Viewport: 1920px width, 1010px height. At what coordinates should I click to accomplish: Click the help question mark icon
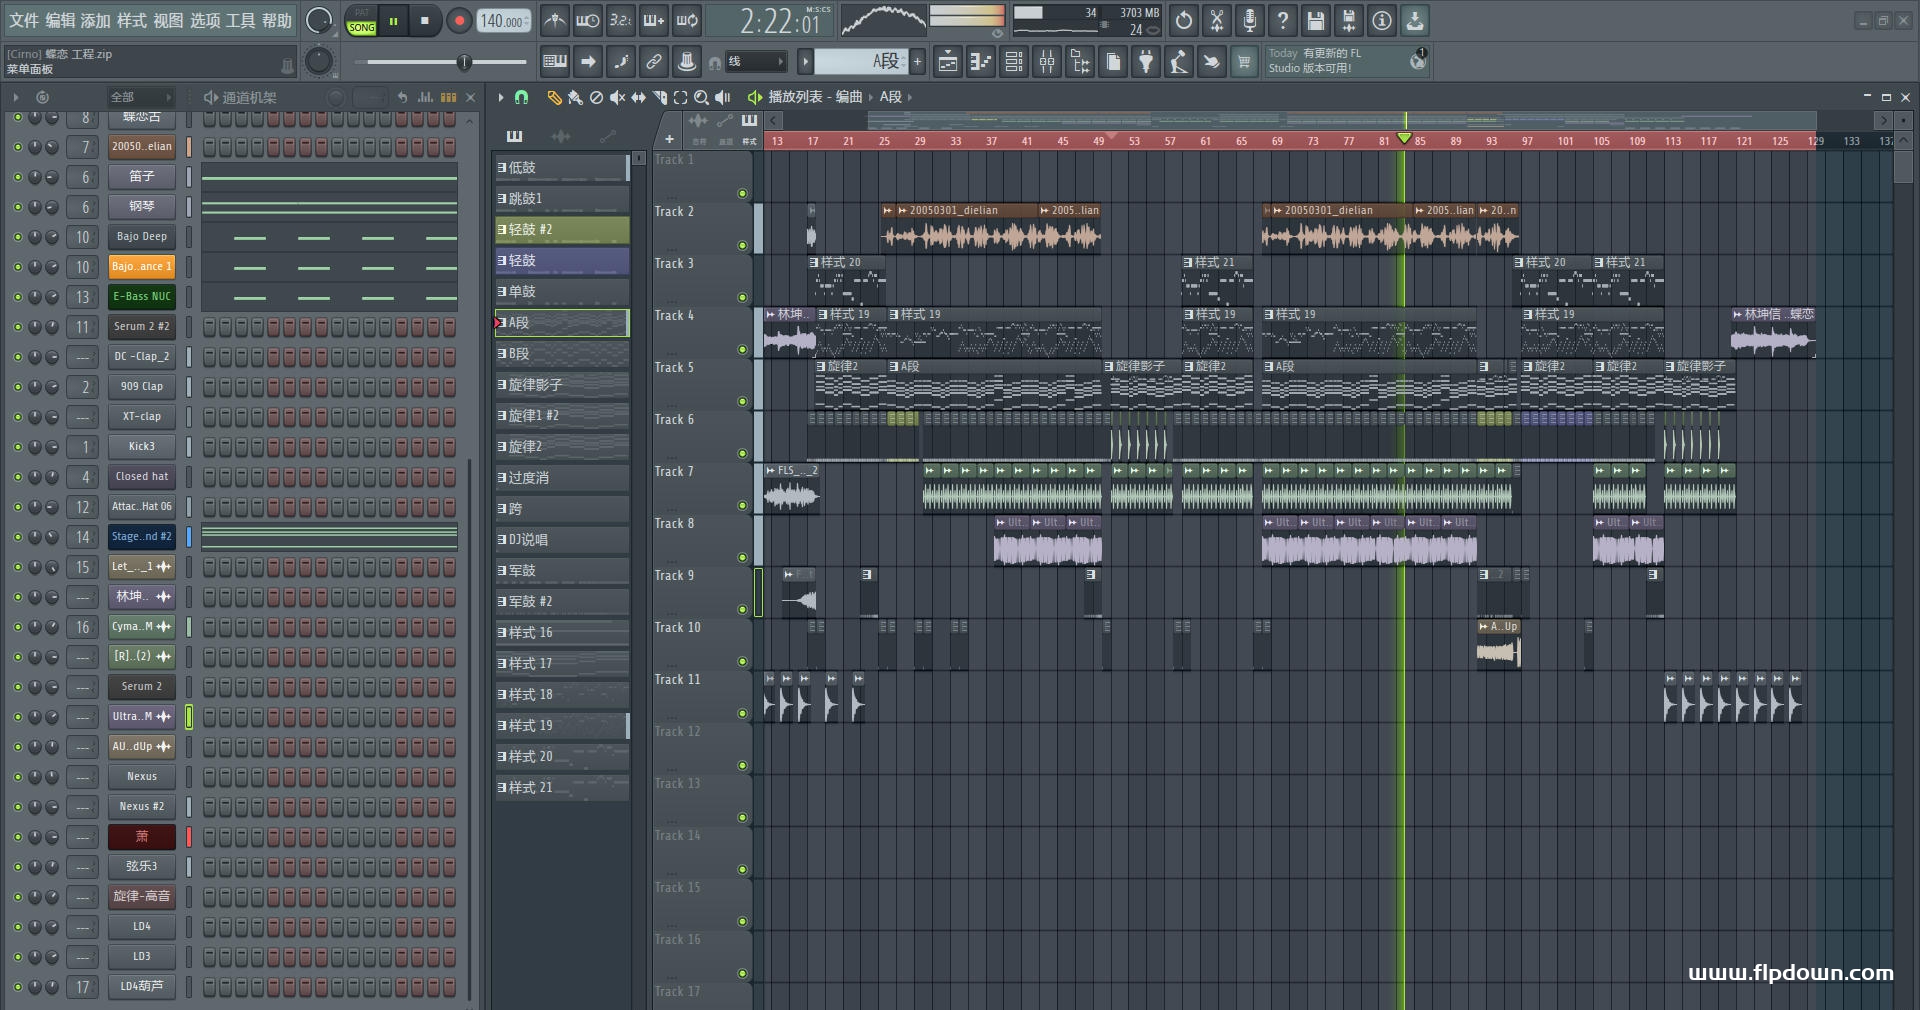(1283, 20)
